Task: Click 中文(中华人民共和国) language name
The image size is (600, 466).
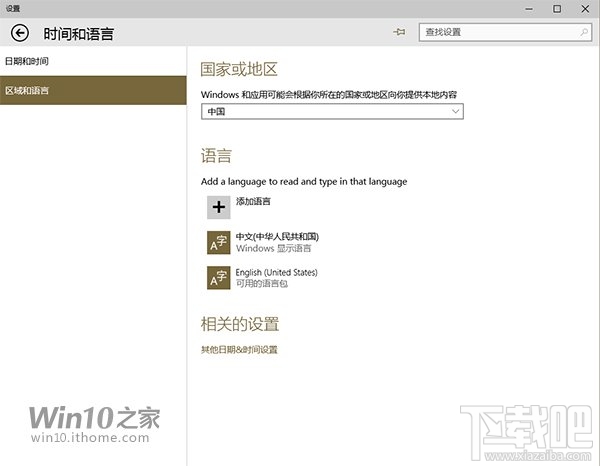Action: (x=277, y=236)
